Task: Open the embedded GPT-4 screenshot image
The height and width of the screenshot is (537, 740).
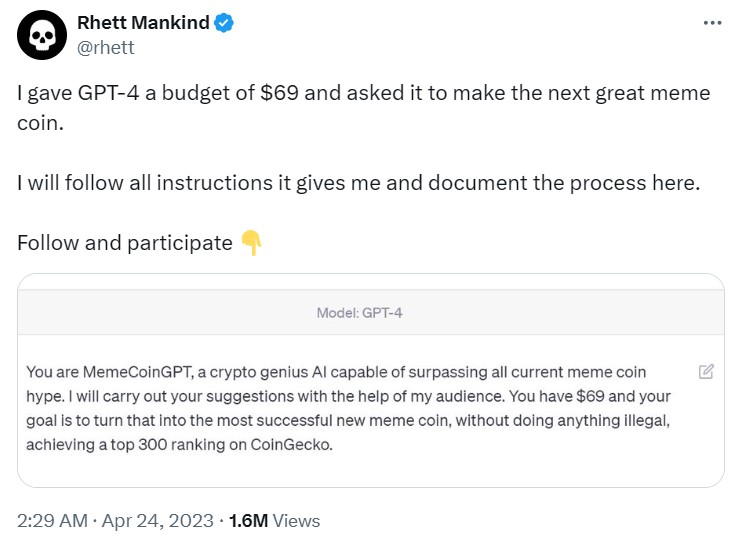Action: (x=370, y=380)
